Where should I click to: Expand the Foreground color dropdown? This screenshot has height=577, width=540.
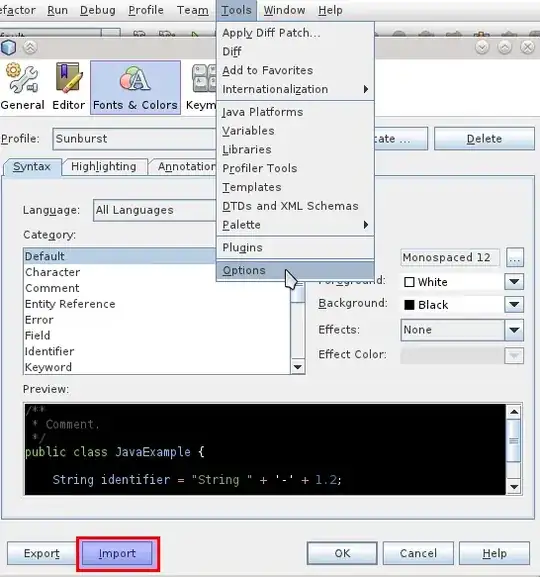coord(514,282)
